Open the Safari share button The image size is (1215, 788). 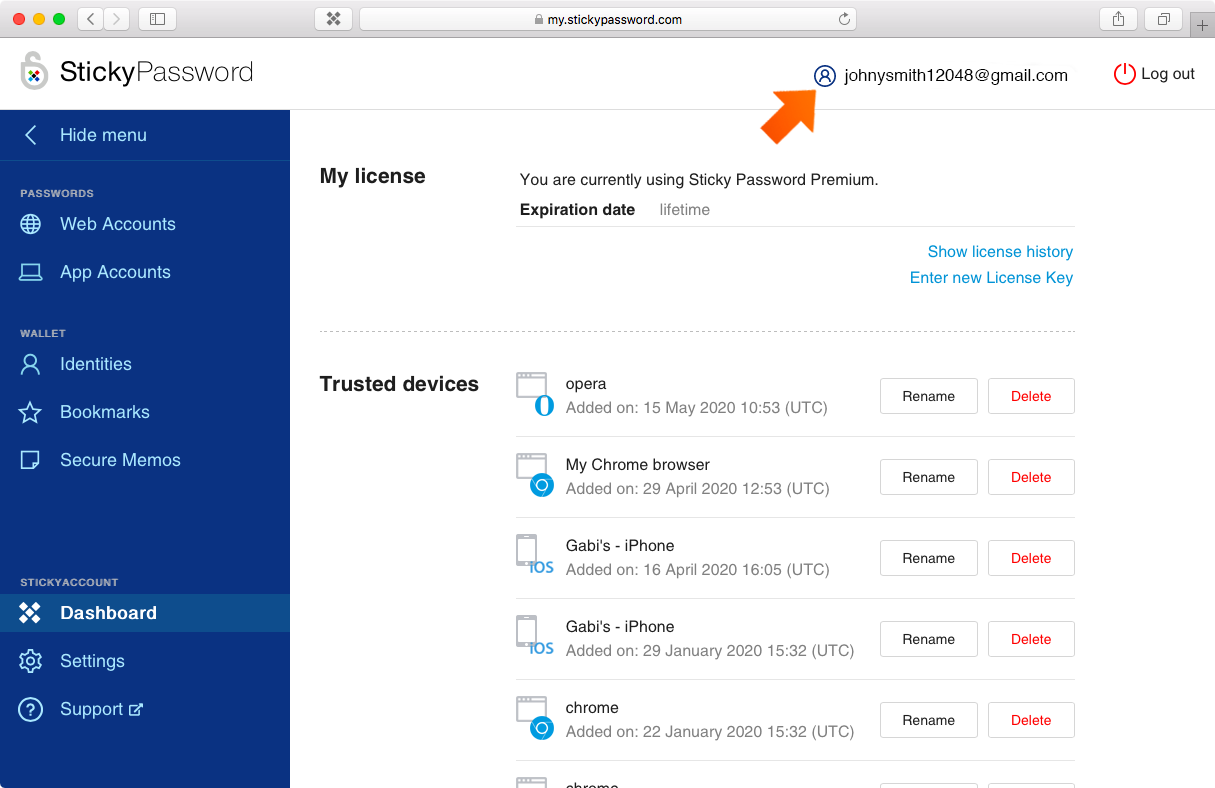1119,18
